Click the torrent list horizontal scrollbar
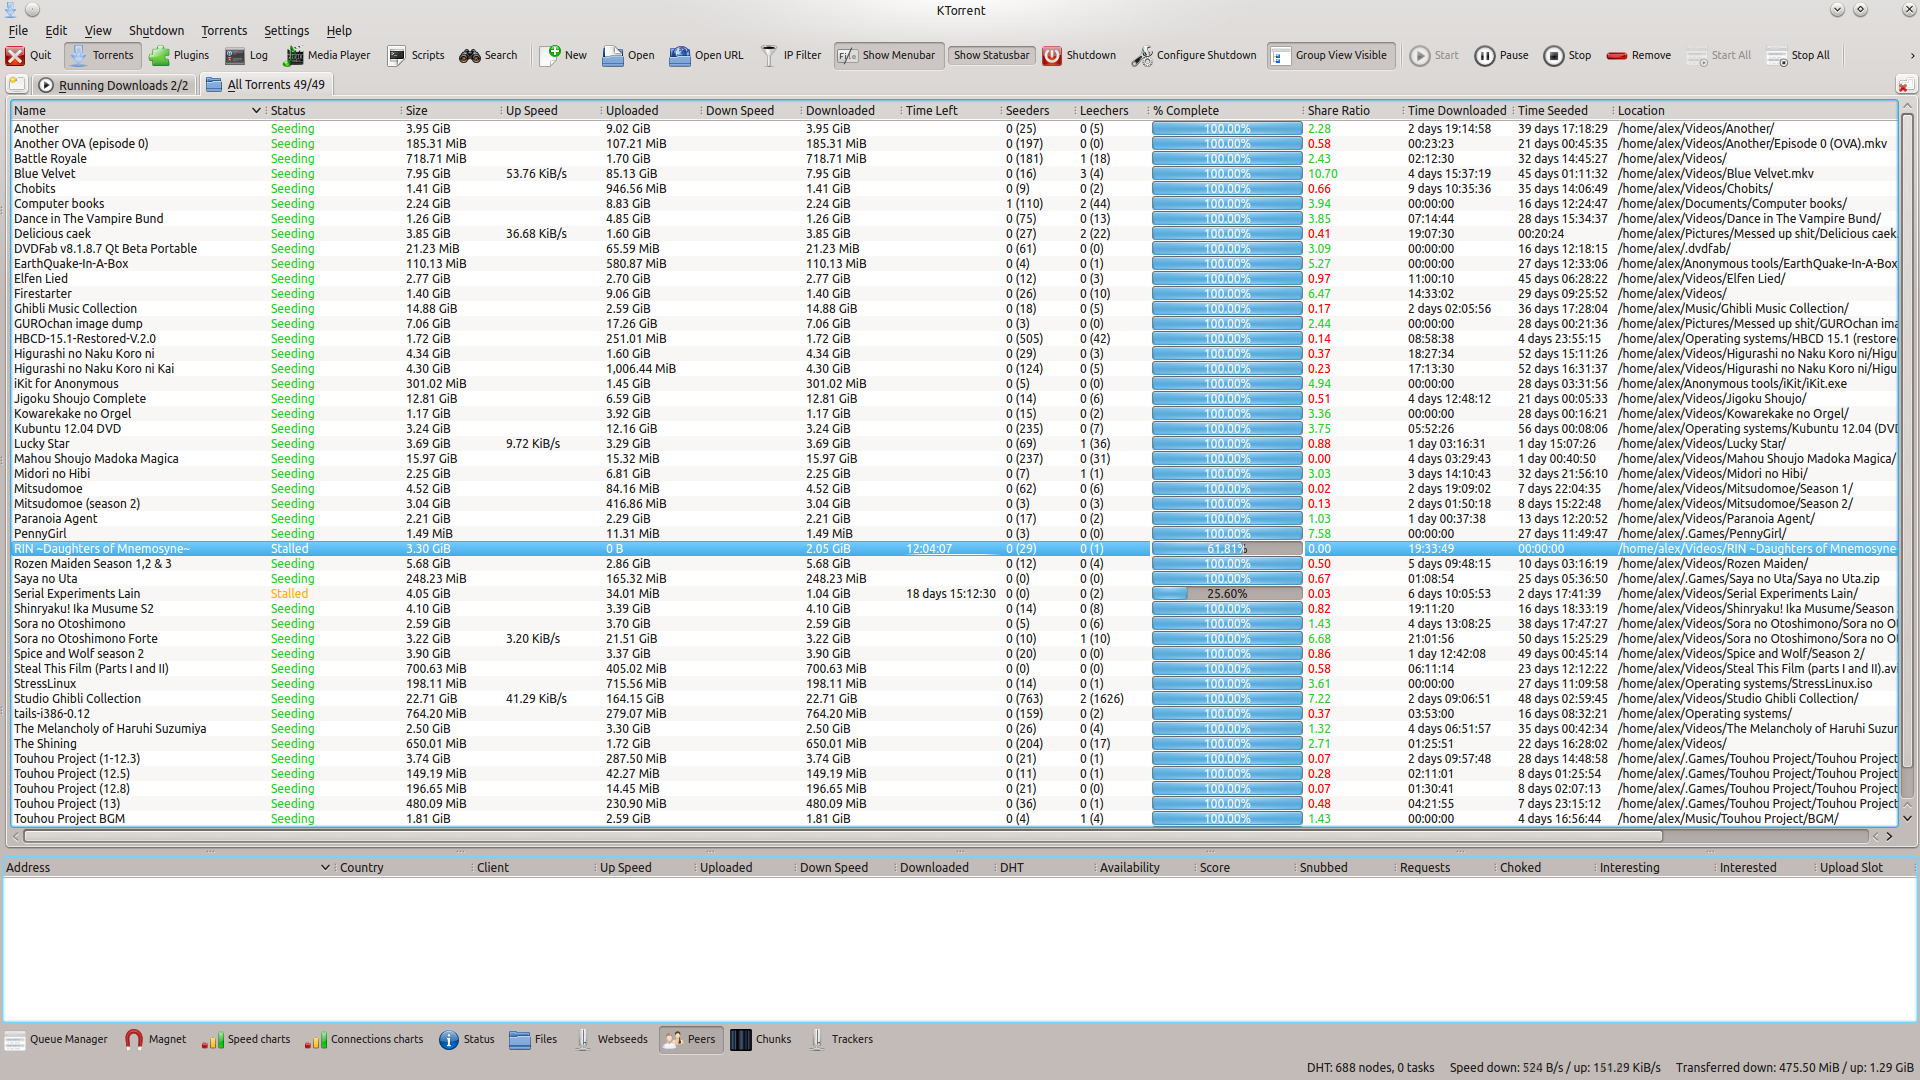This screenshot has height=1080, width=1920. [x=842, y=836]
